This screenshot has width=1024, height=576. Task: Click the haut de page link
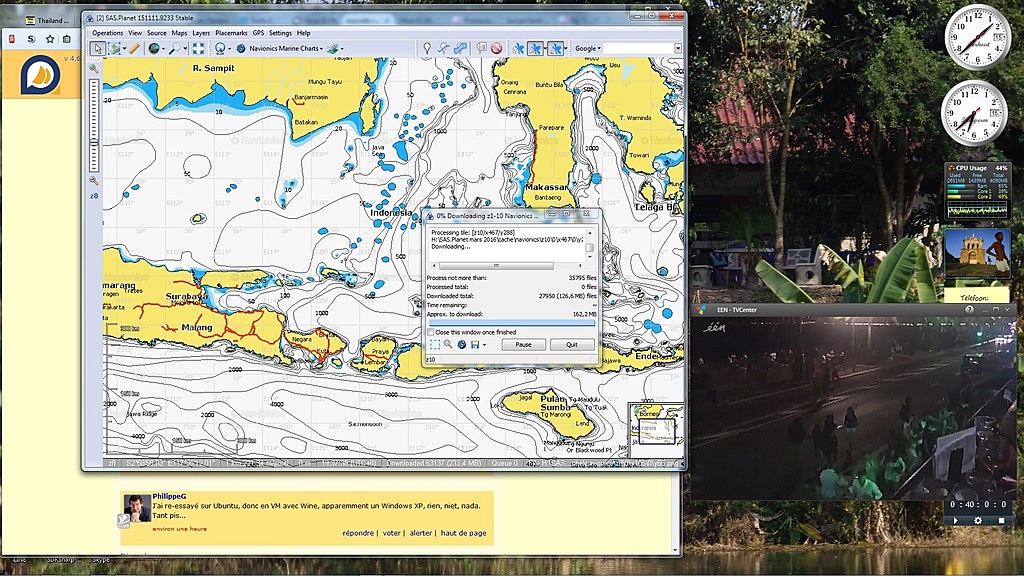tap(463, 533)
